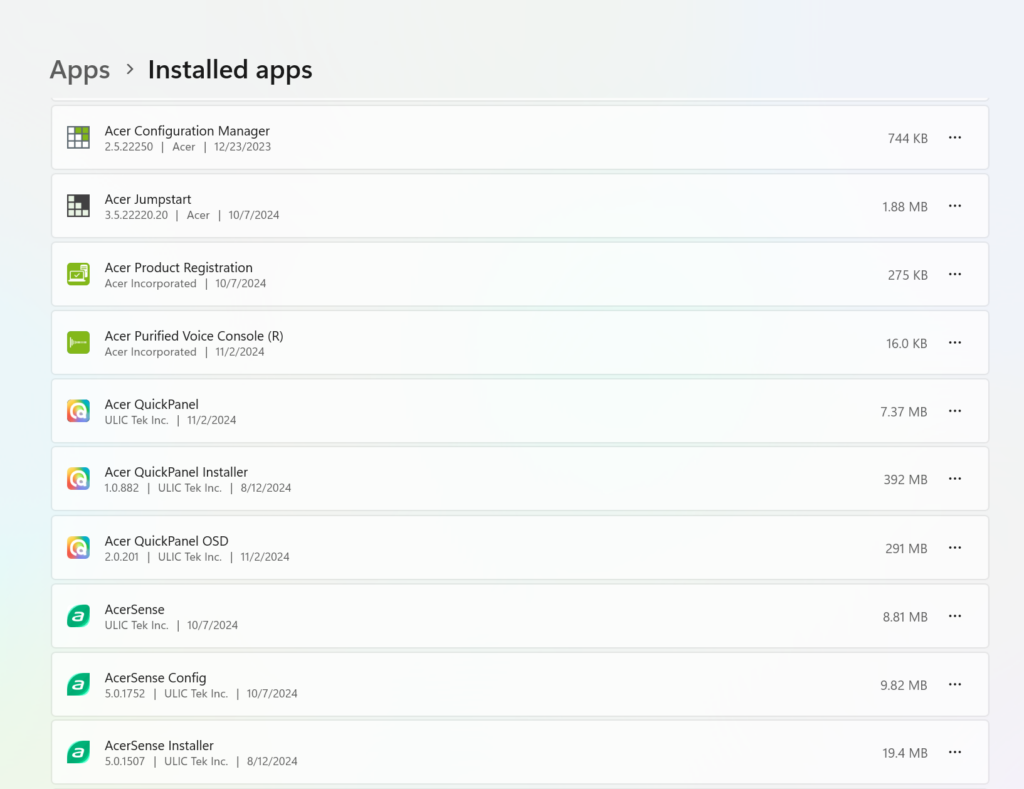
Task: Click the Acer Configuration Manager app icon
Action: [x=78, y=138]
